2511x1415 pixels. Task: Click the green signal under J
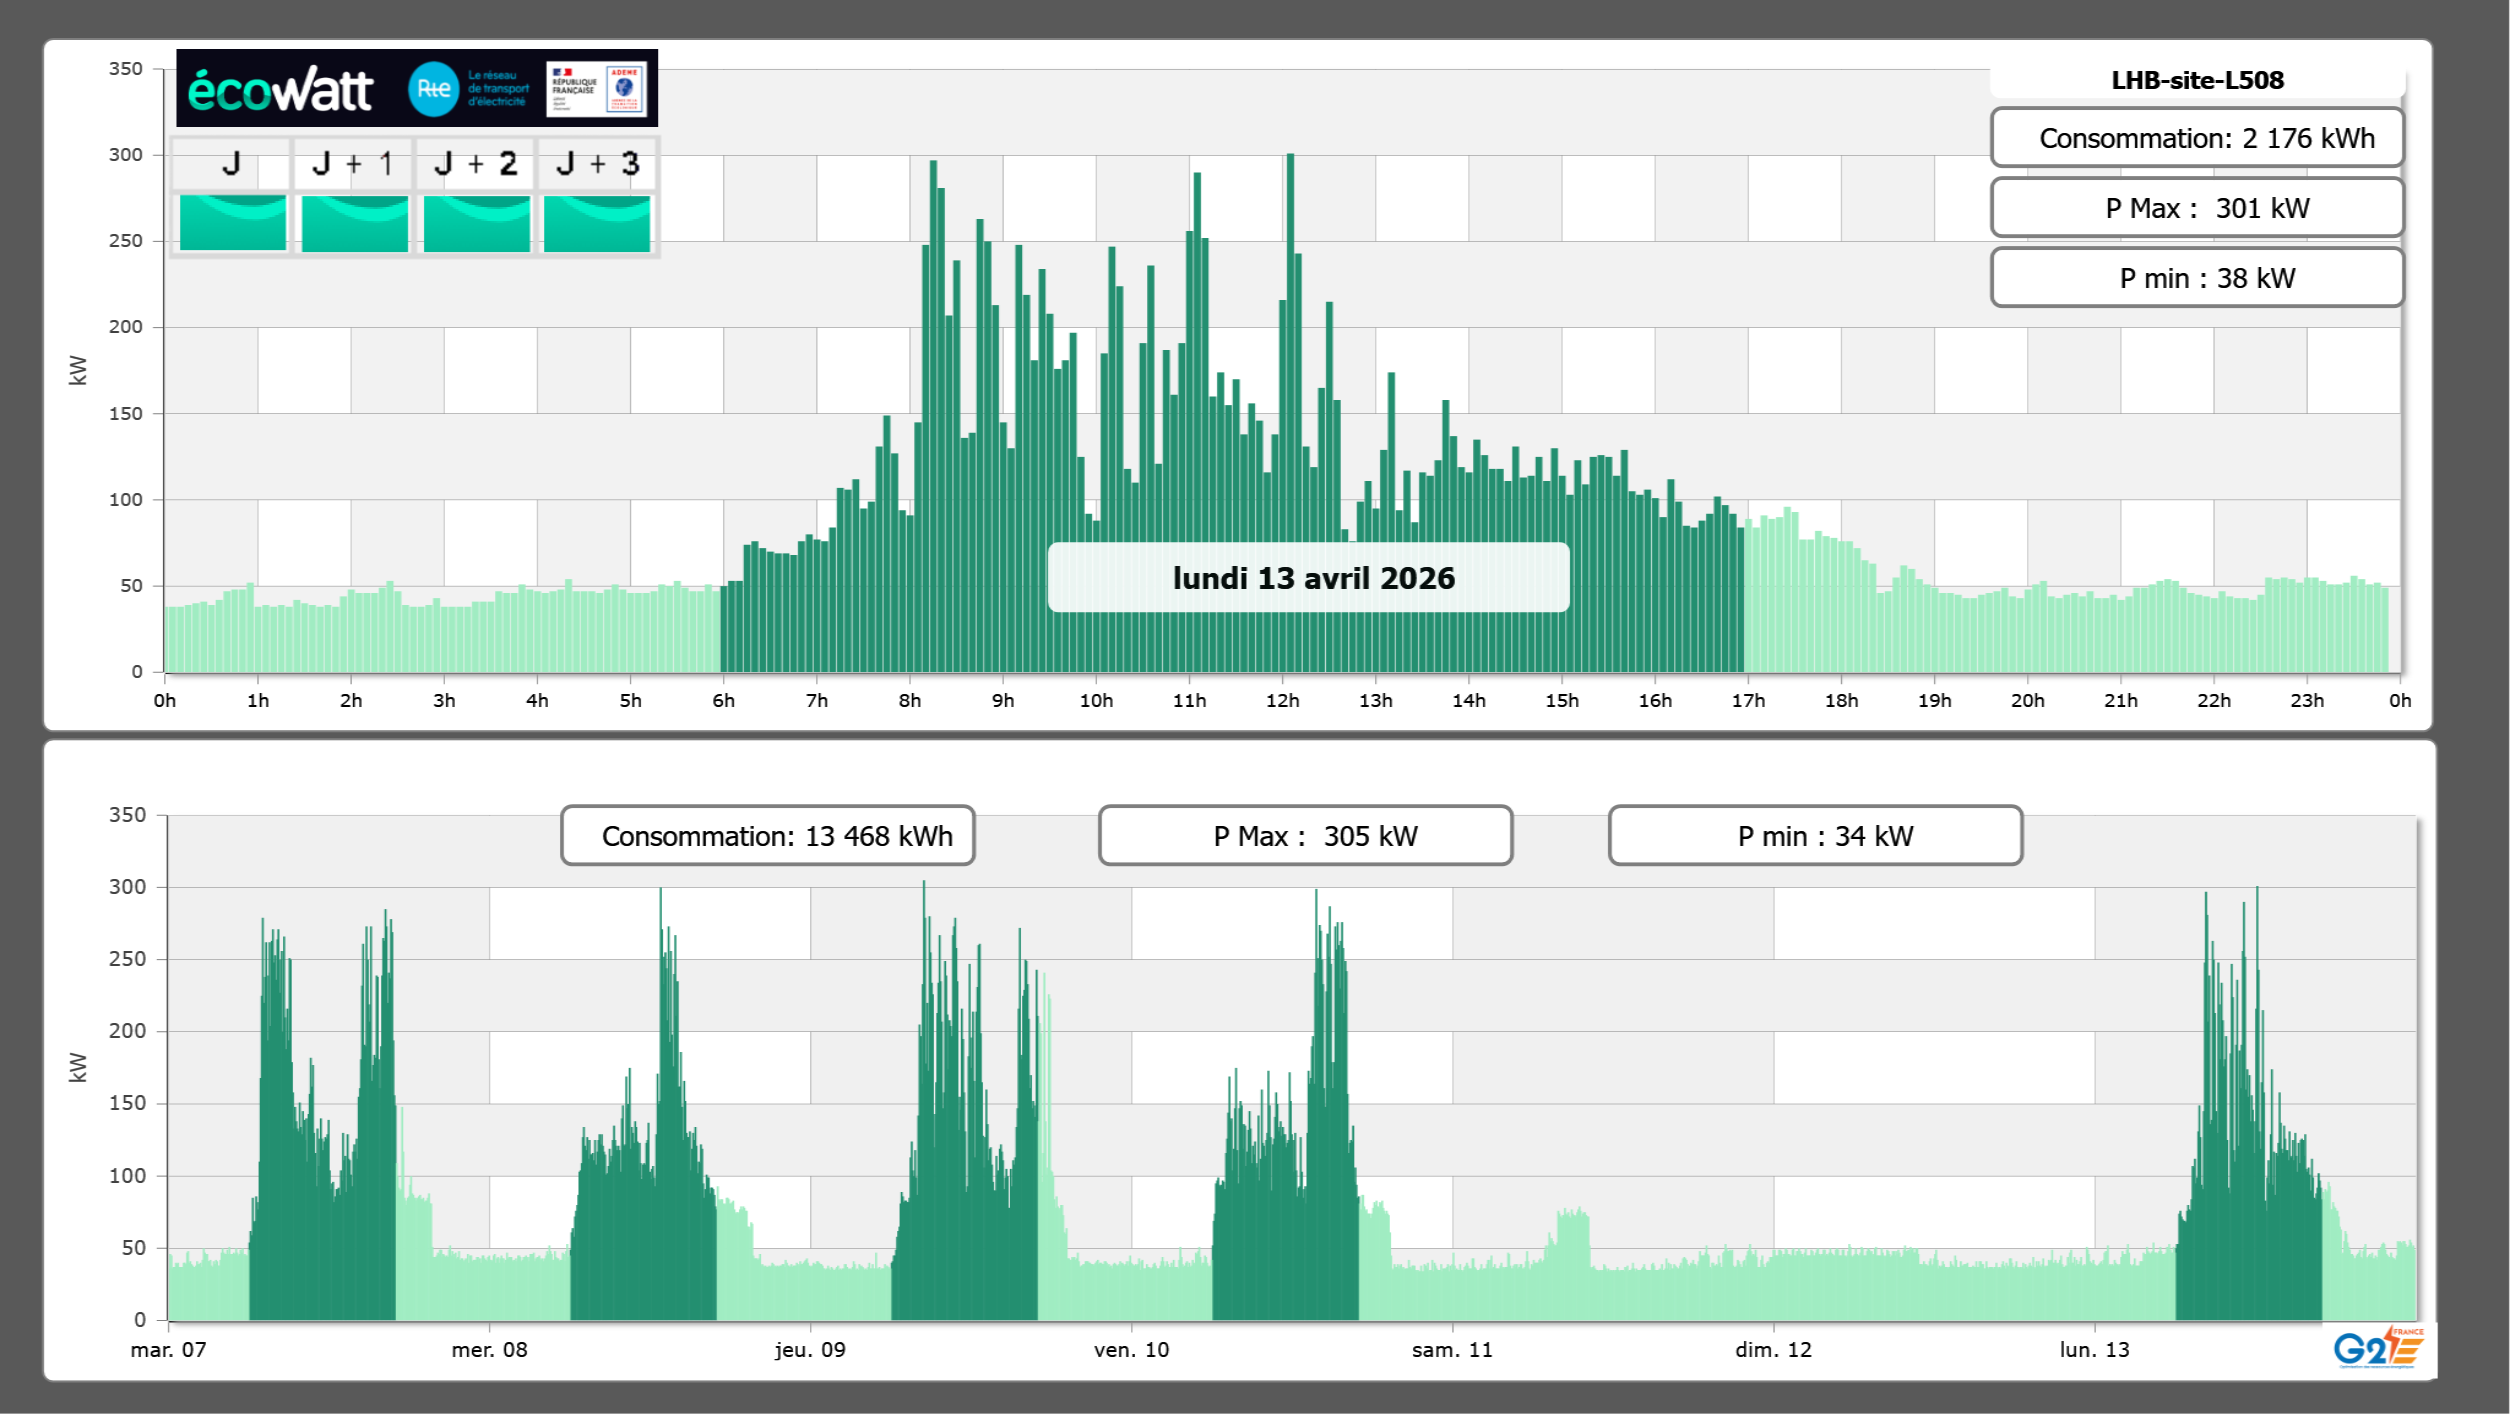click(232, 223)
